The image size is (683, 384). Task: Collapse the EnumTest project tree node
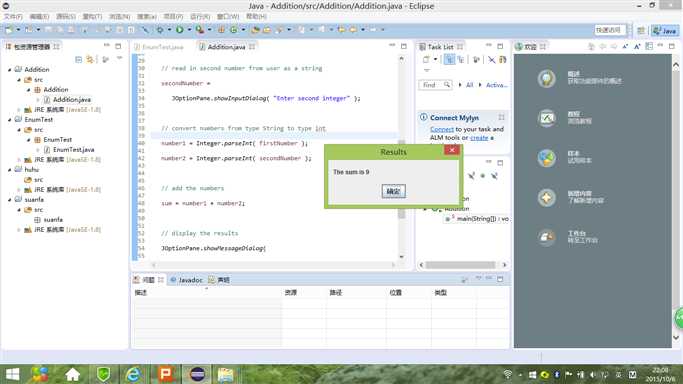10,120
